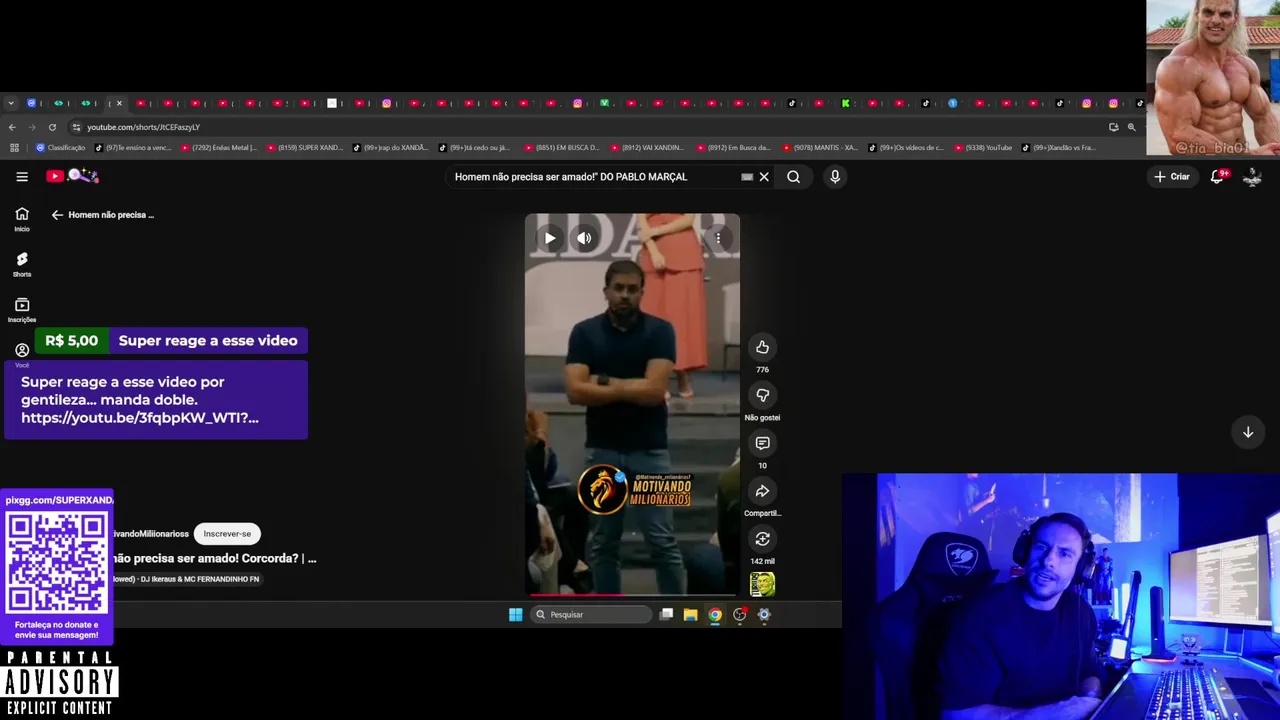Open the MotivandoMilionarioss channel name
1280x720 pixels.
pos(150,534)
